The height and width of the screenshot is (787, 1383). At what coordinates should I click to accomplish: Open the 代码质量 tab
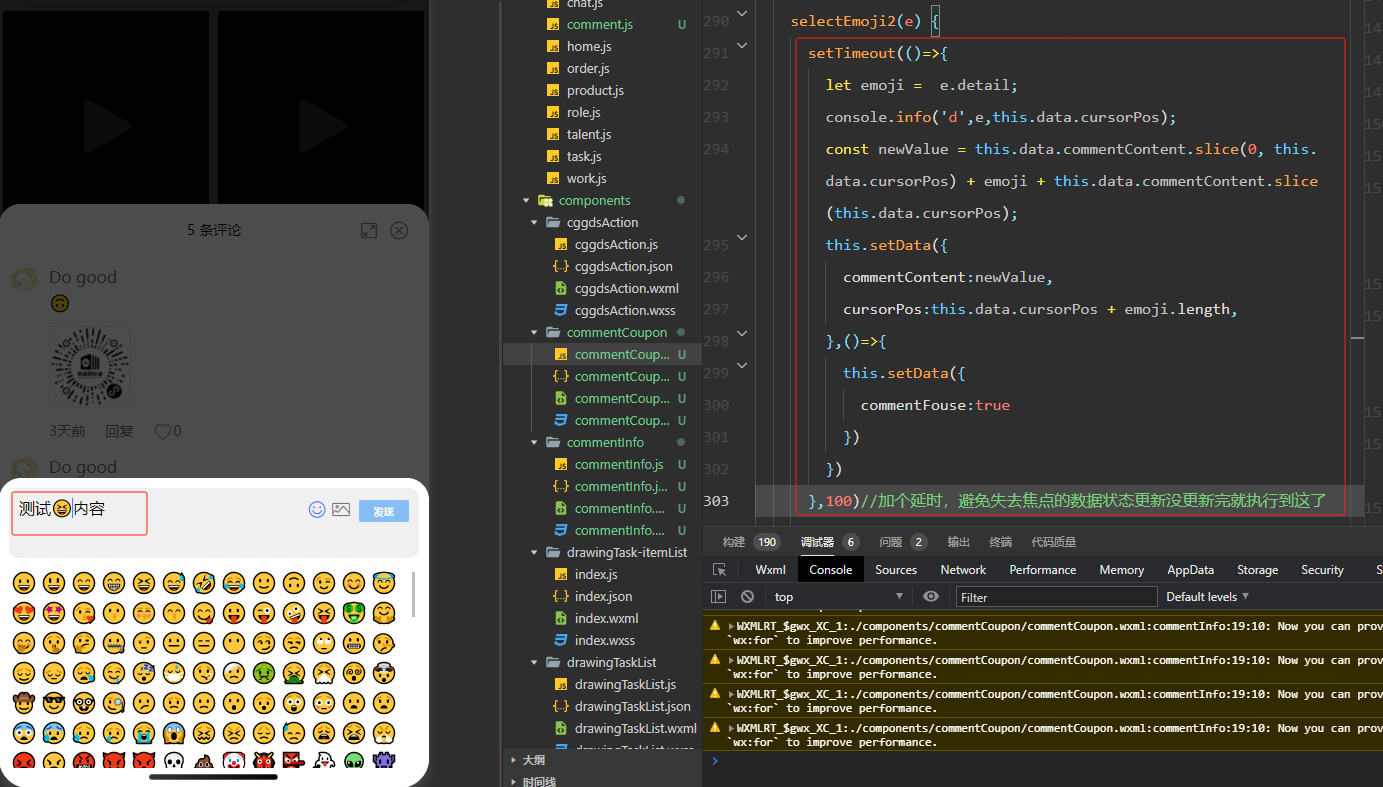(x=1054, y=542)
